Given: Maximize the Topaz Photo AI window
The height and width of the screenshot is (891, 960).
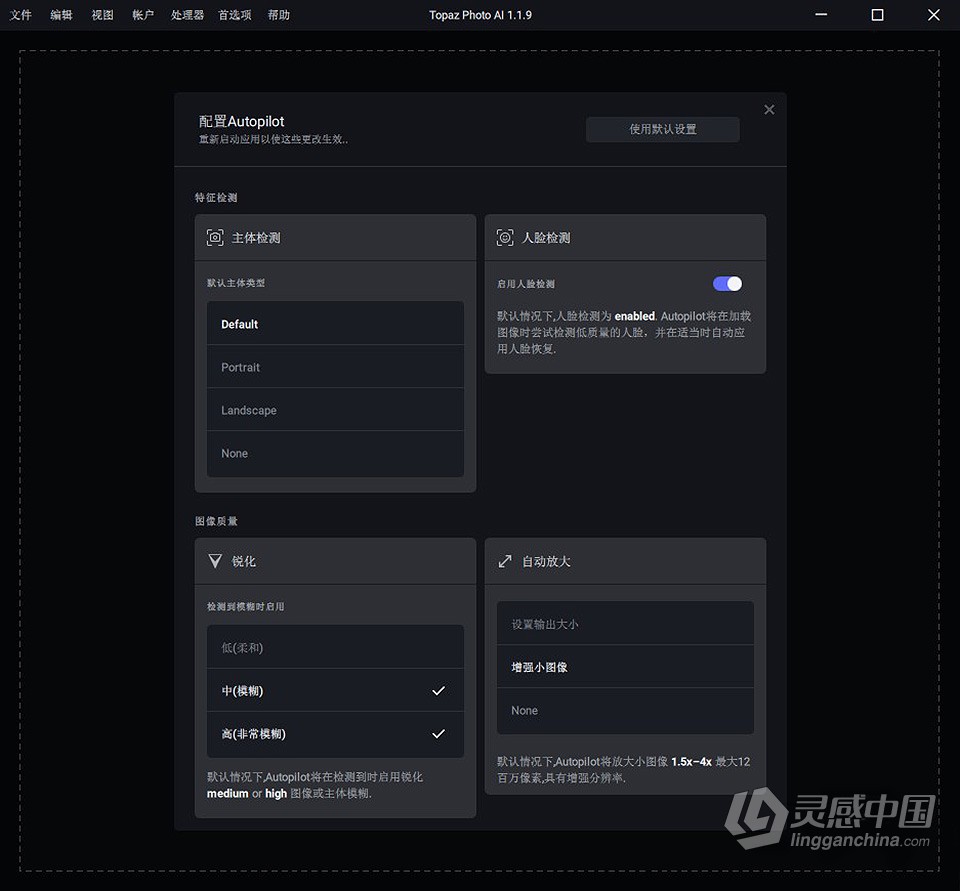Looking at the screenshot, I should [x=877, y=15].
